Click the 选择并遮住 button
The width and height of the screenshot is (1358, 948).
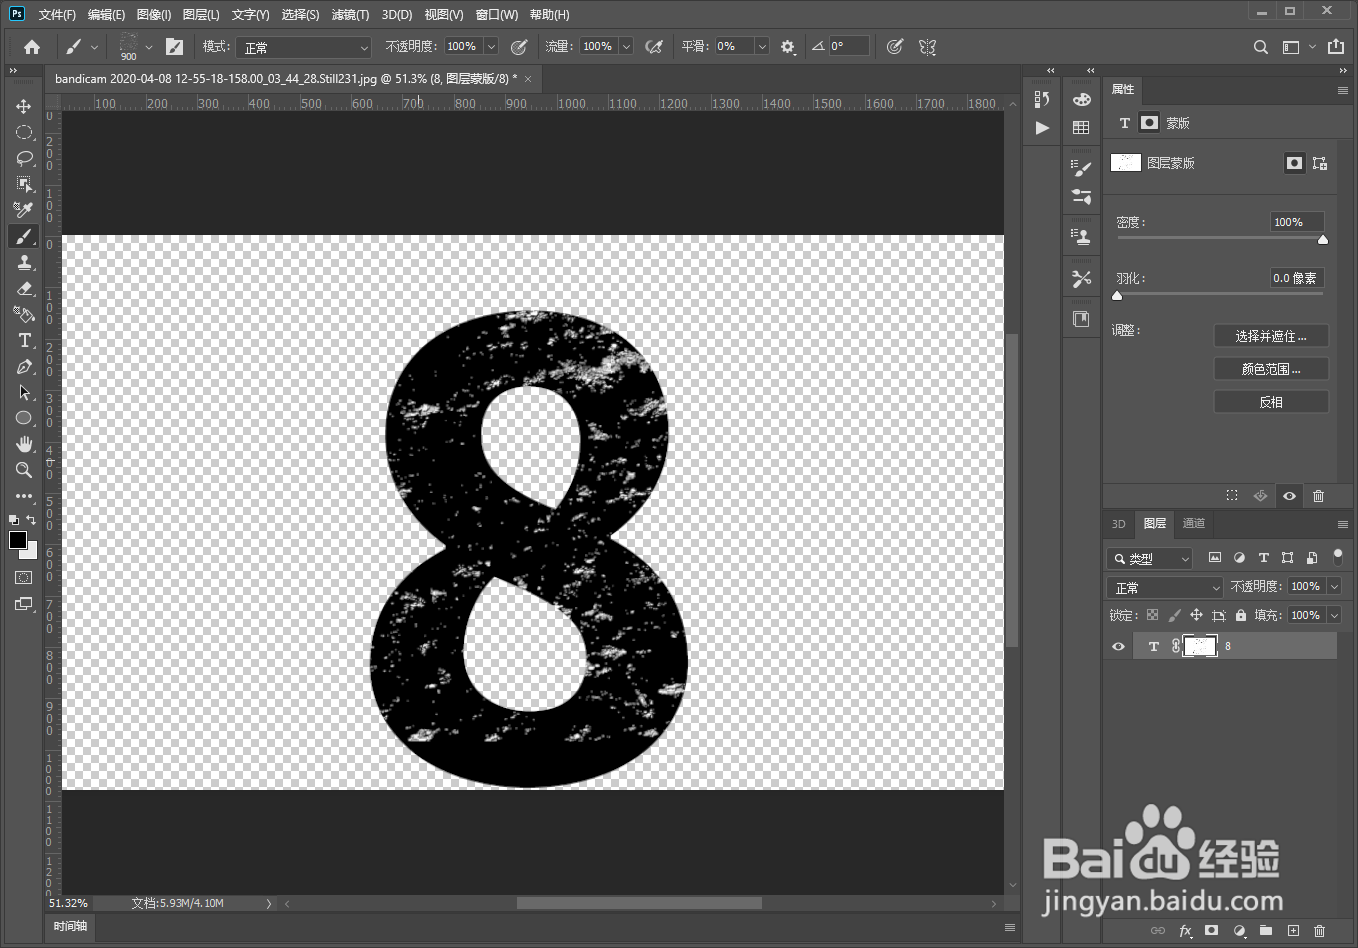point(1271,336)
